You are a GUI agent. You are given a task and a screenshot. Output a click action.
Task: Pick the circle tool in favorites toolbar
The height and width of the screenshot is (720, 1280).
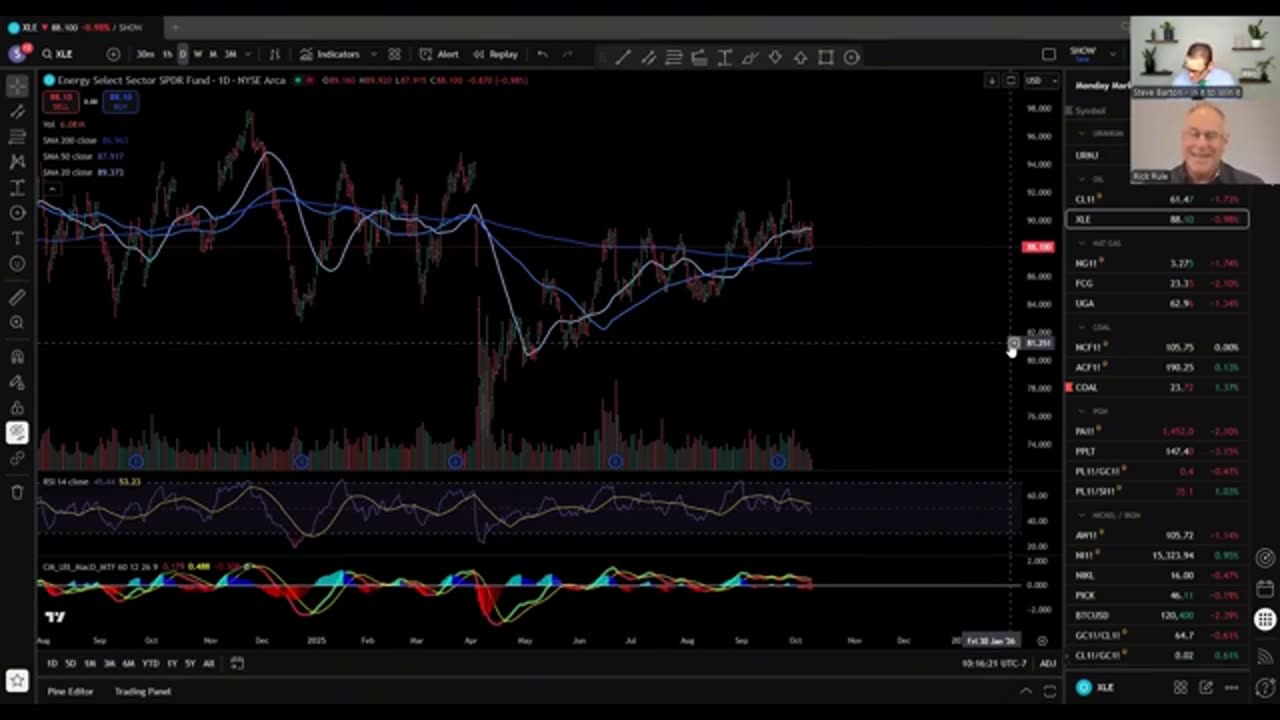[x=851, y=57]
